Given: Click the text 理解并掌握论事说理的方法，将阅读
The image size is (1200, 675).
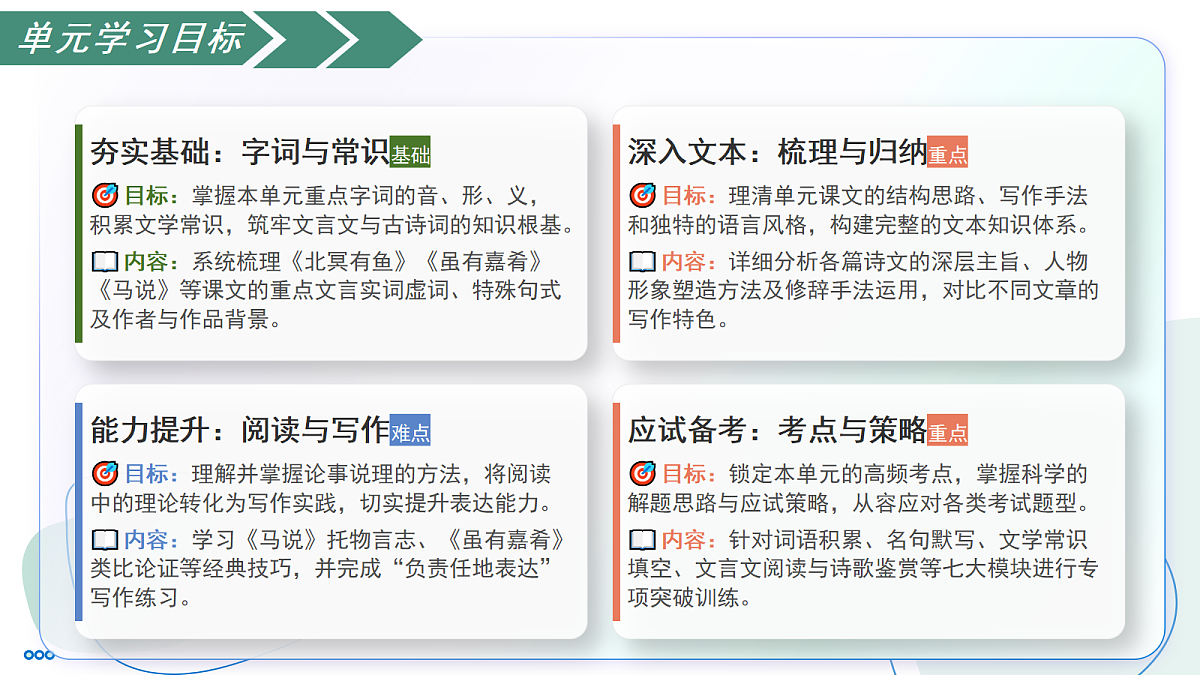Looking at the screenshot, I should [371, 473].
